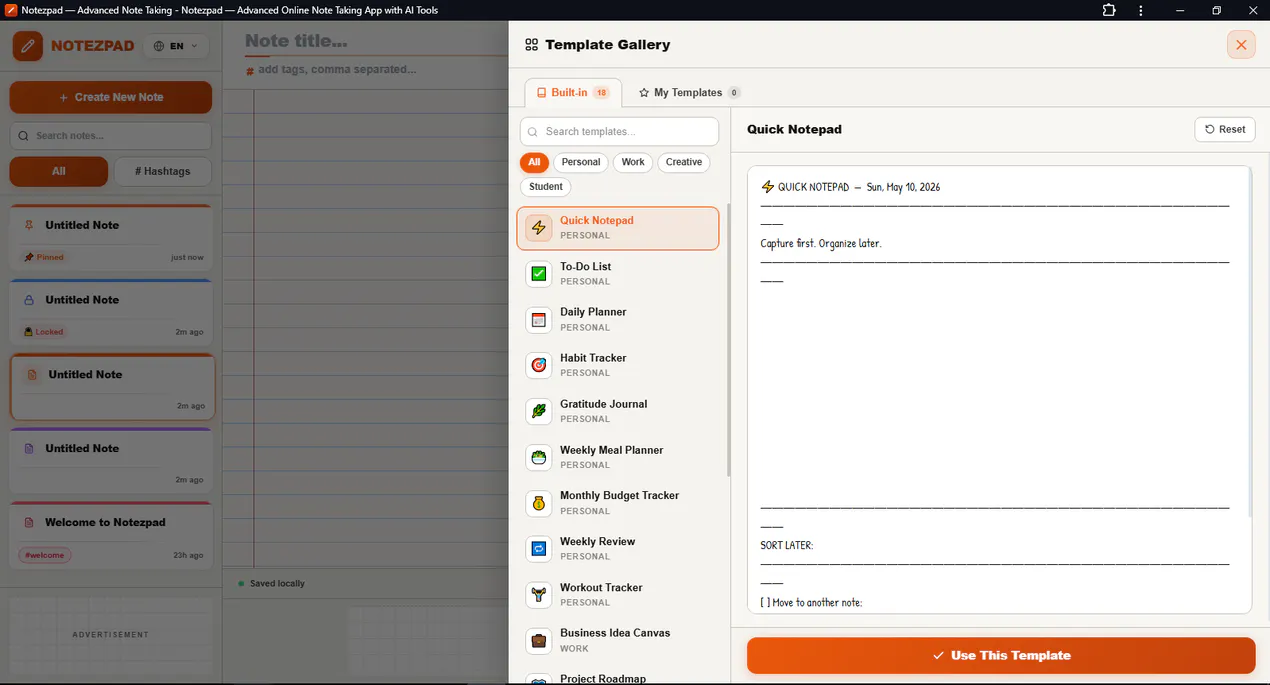Click the Search templates field
This screenshot has width=1270, height=685.
(619, 132)
